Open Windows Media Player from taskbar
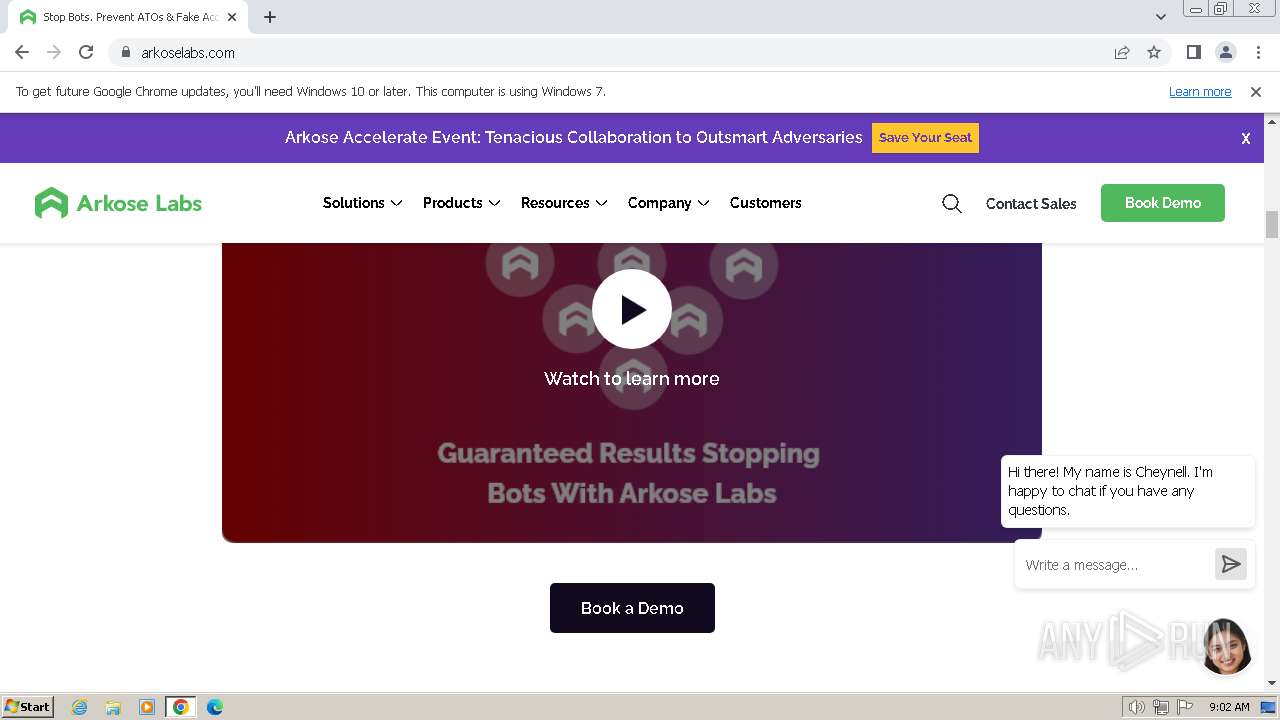The image size is (1280, 720). 147,707
